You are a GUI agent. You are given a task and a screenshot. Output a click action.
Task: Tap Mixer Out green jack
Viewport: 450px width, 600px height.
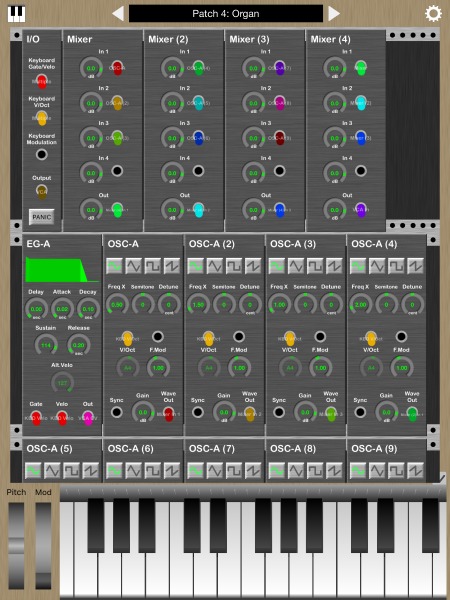tap(117, 210)
